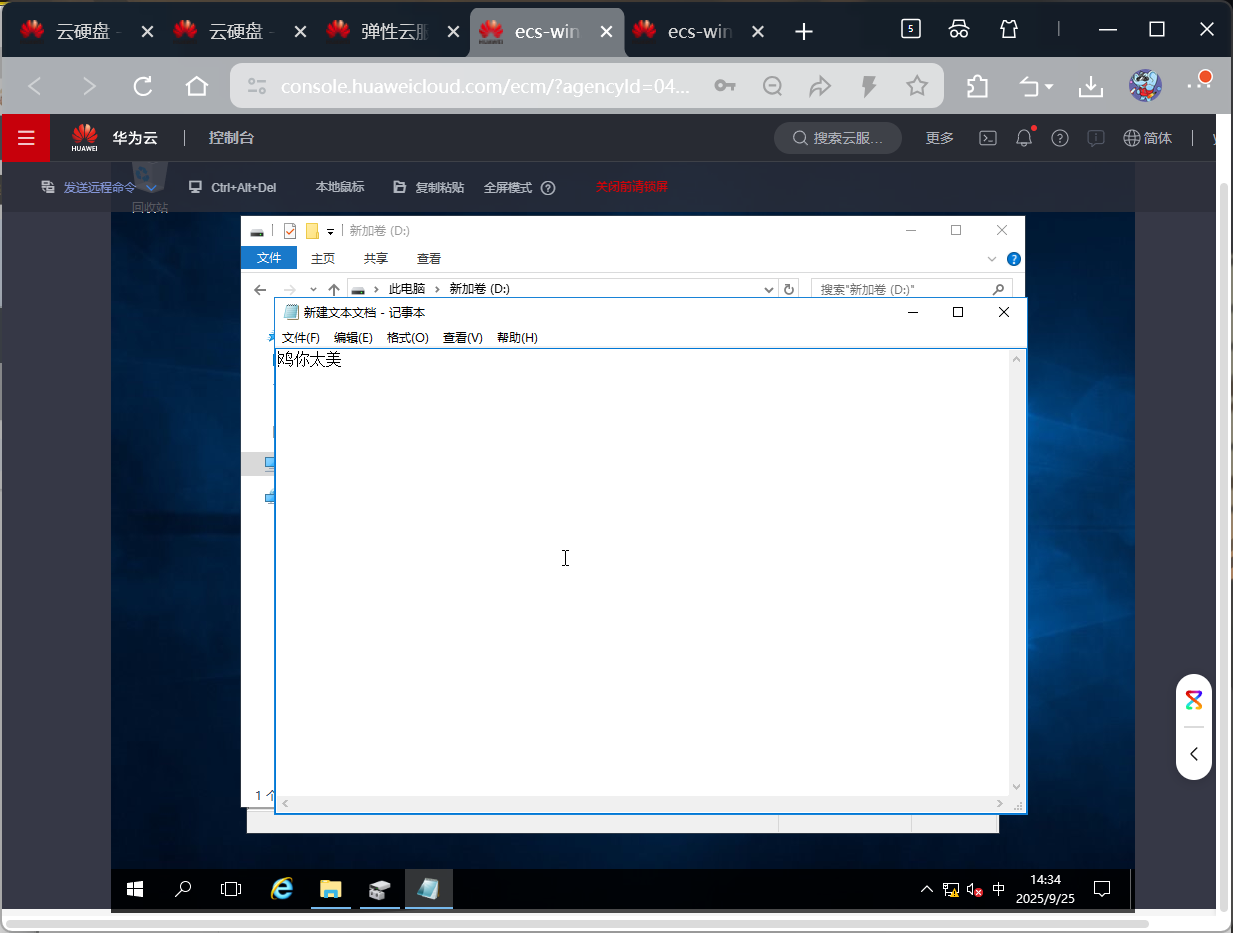The height and width of the screenshot is (933, 1233).
Task: Click the Notepad icon on remote taskbar
Action: [429, 888]
